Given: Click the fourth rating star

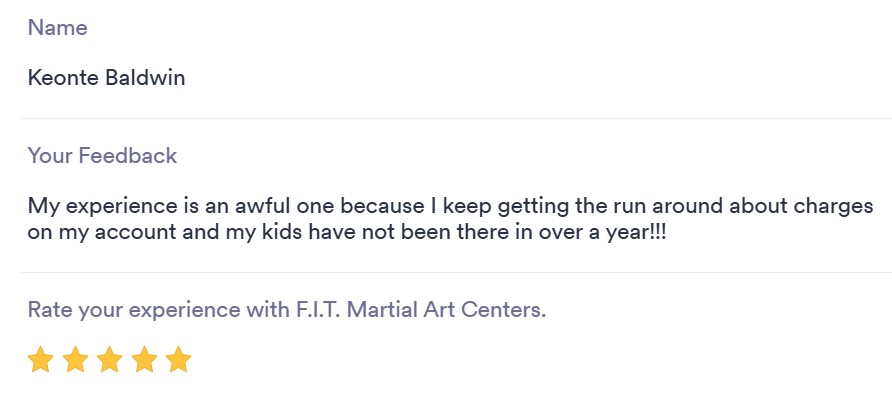Looking at the screenshot, I should click(144, 359).
